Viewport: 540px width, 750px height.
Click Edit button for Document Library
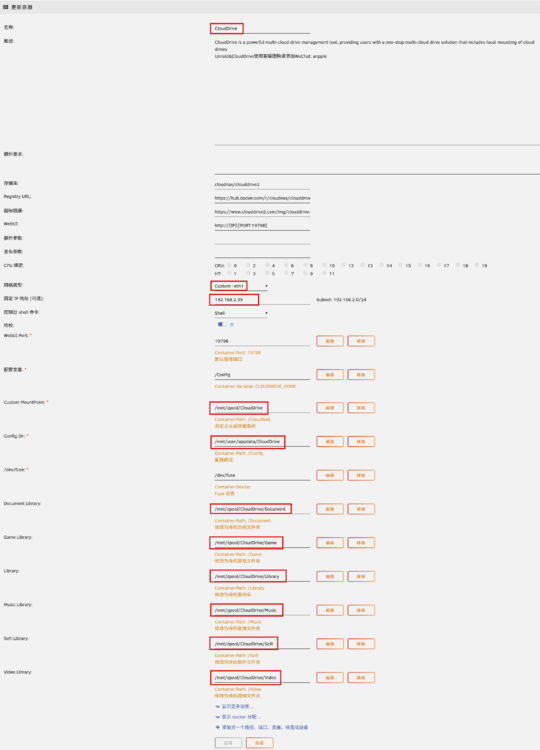point(330,509)
